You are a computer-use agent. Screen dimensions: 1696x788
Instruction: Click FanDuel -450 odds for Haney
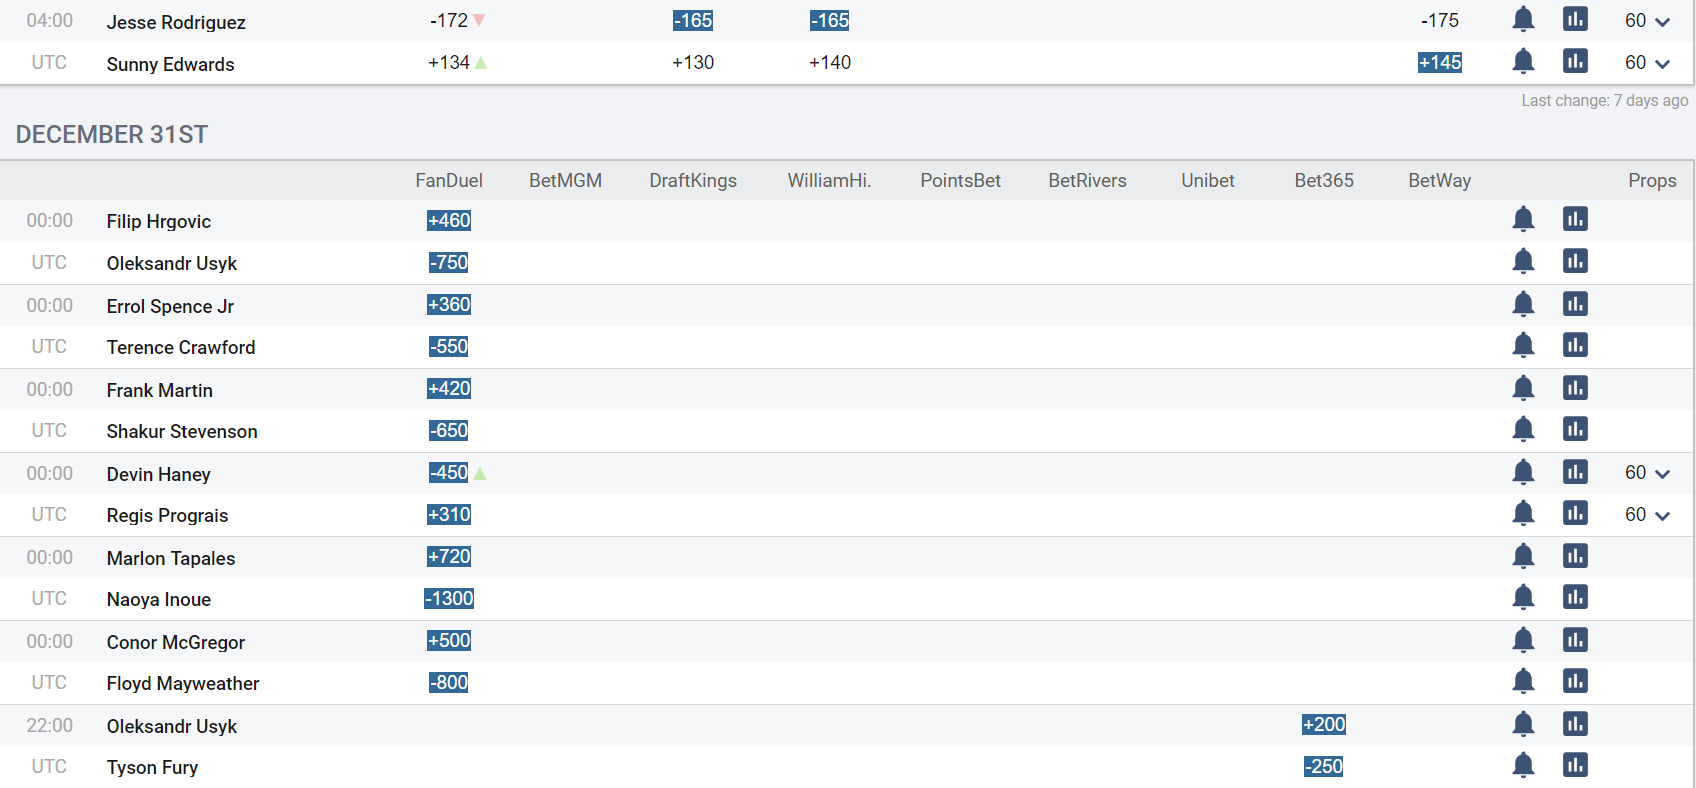tap(449, 472)
